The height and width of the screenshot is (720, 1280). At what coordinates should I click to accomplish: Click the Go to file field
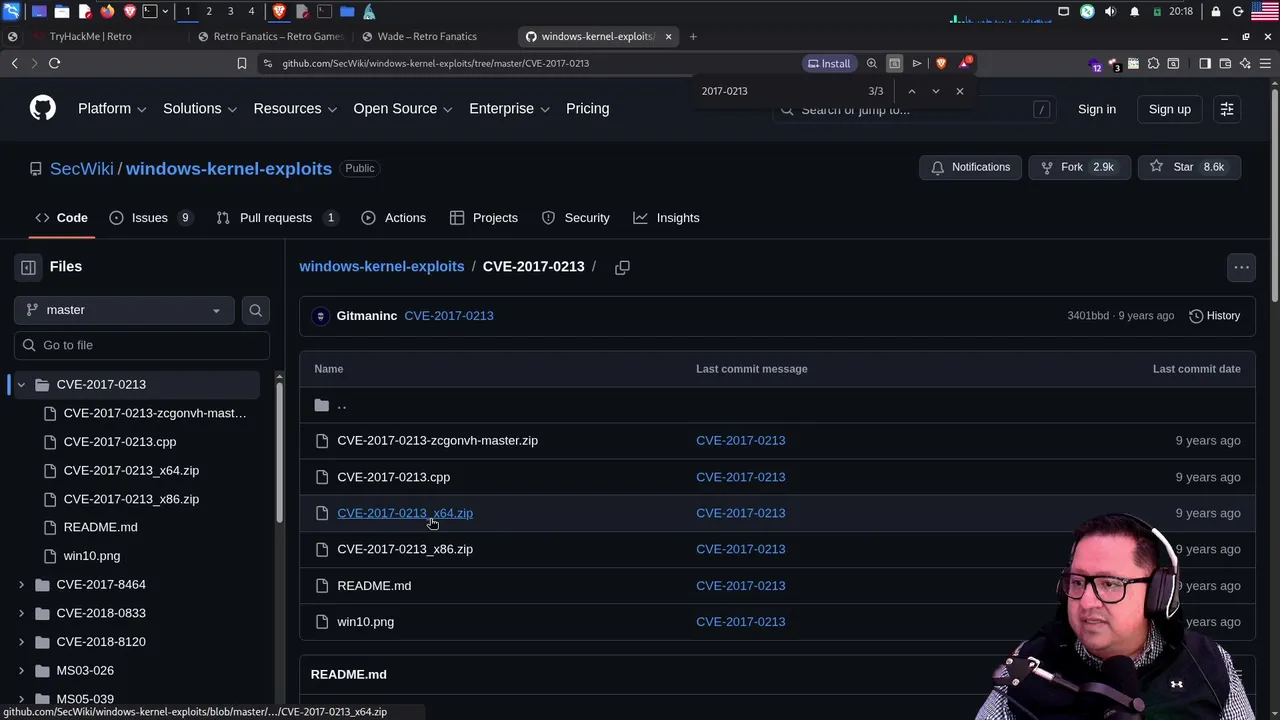click(x=142, y=345)
